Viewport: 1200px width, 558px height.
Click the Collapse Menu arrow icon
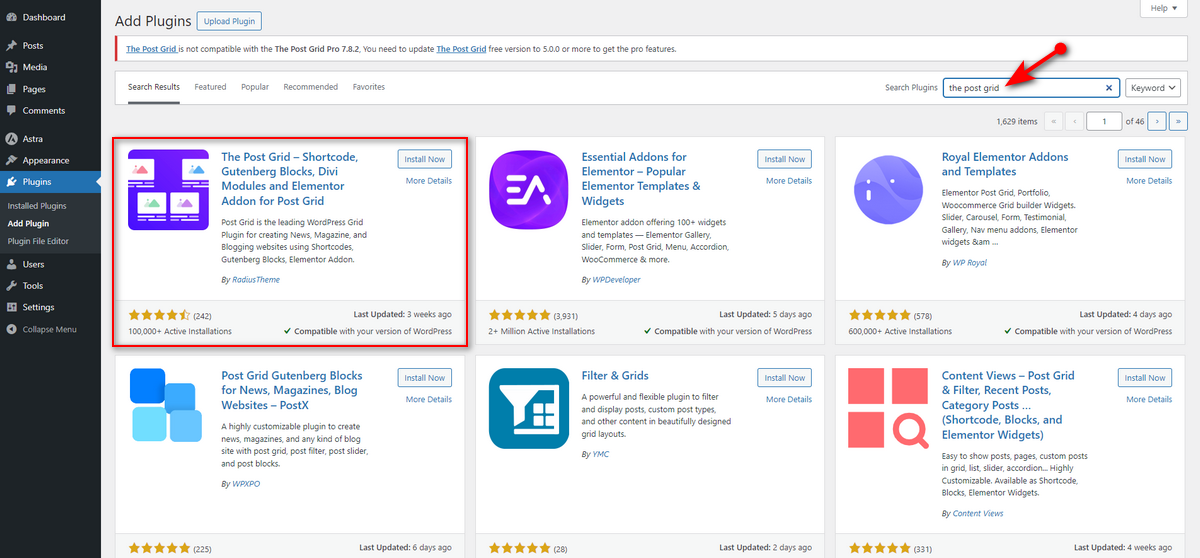[11, 329]
